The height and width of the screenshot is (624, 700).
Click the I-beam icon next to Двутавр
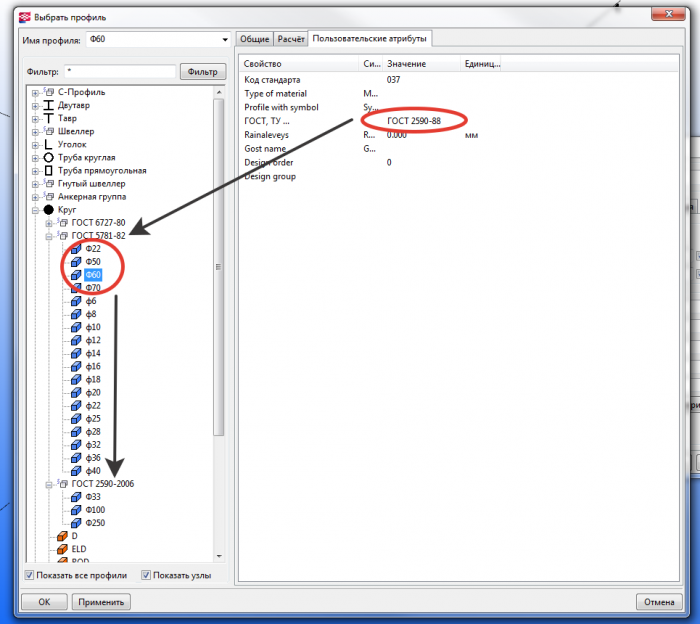(48, 105)
